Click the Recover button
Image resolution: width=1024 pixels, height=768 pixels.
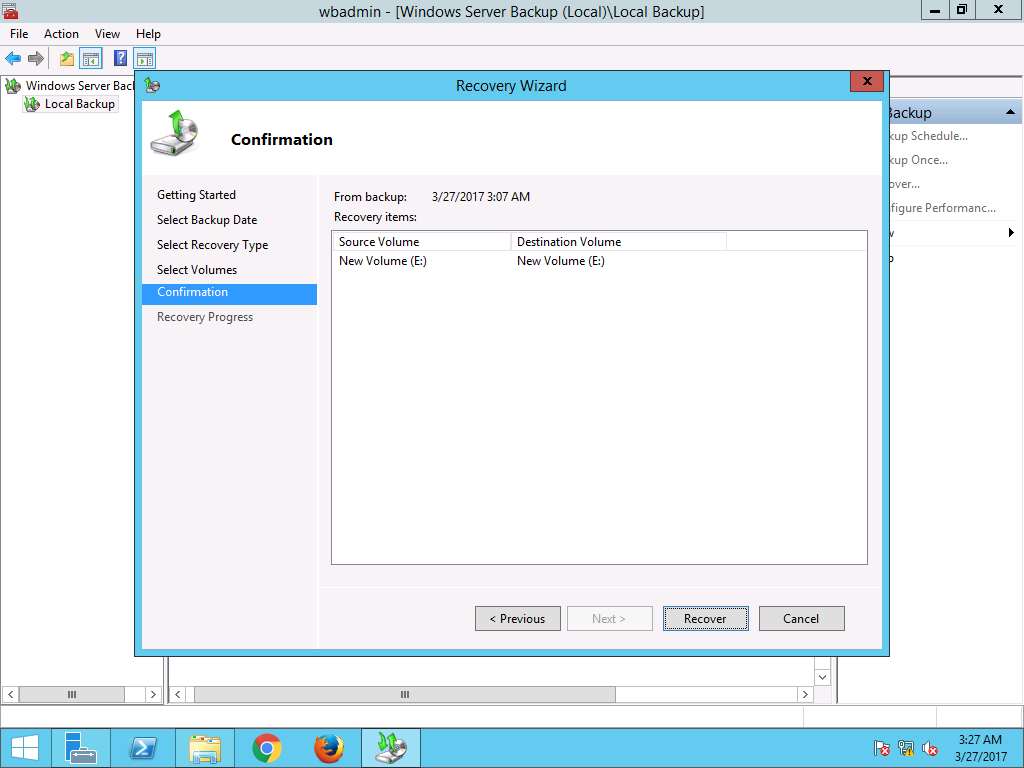705,618
